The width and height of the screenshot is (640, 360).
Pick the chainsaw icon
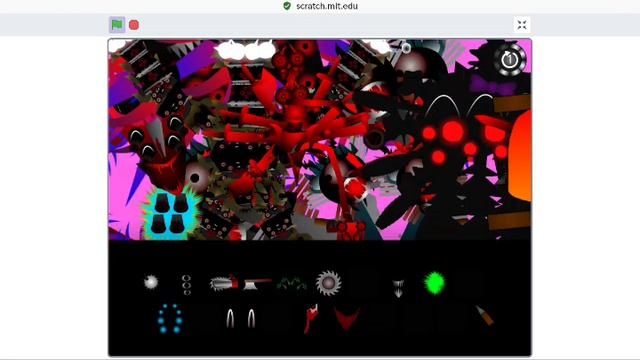point(224,283)
